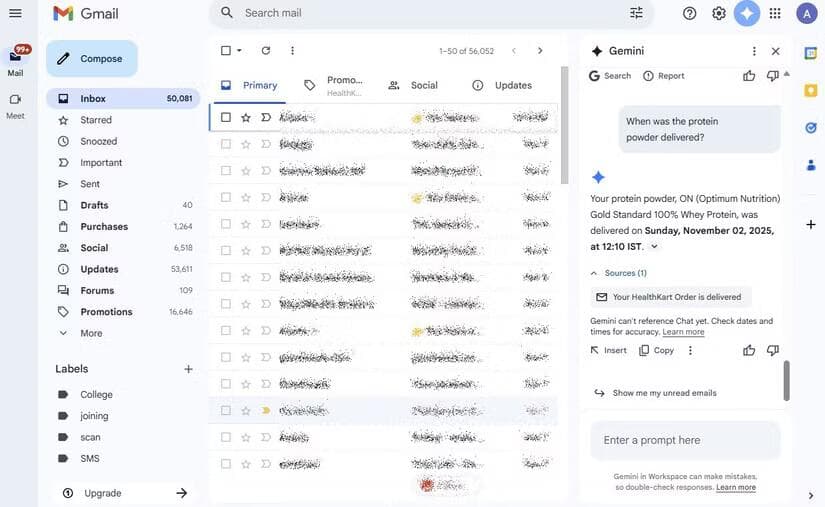Image resolution: width=825 pixels, height=507 pixels.
Task: Collapse the Sources (1) section
Action: (x=594, y=273)
